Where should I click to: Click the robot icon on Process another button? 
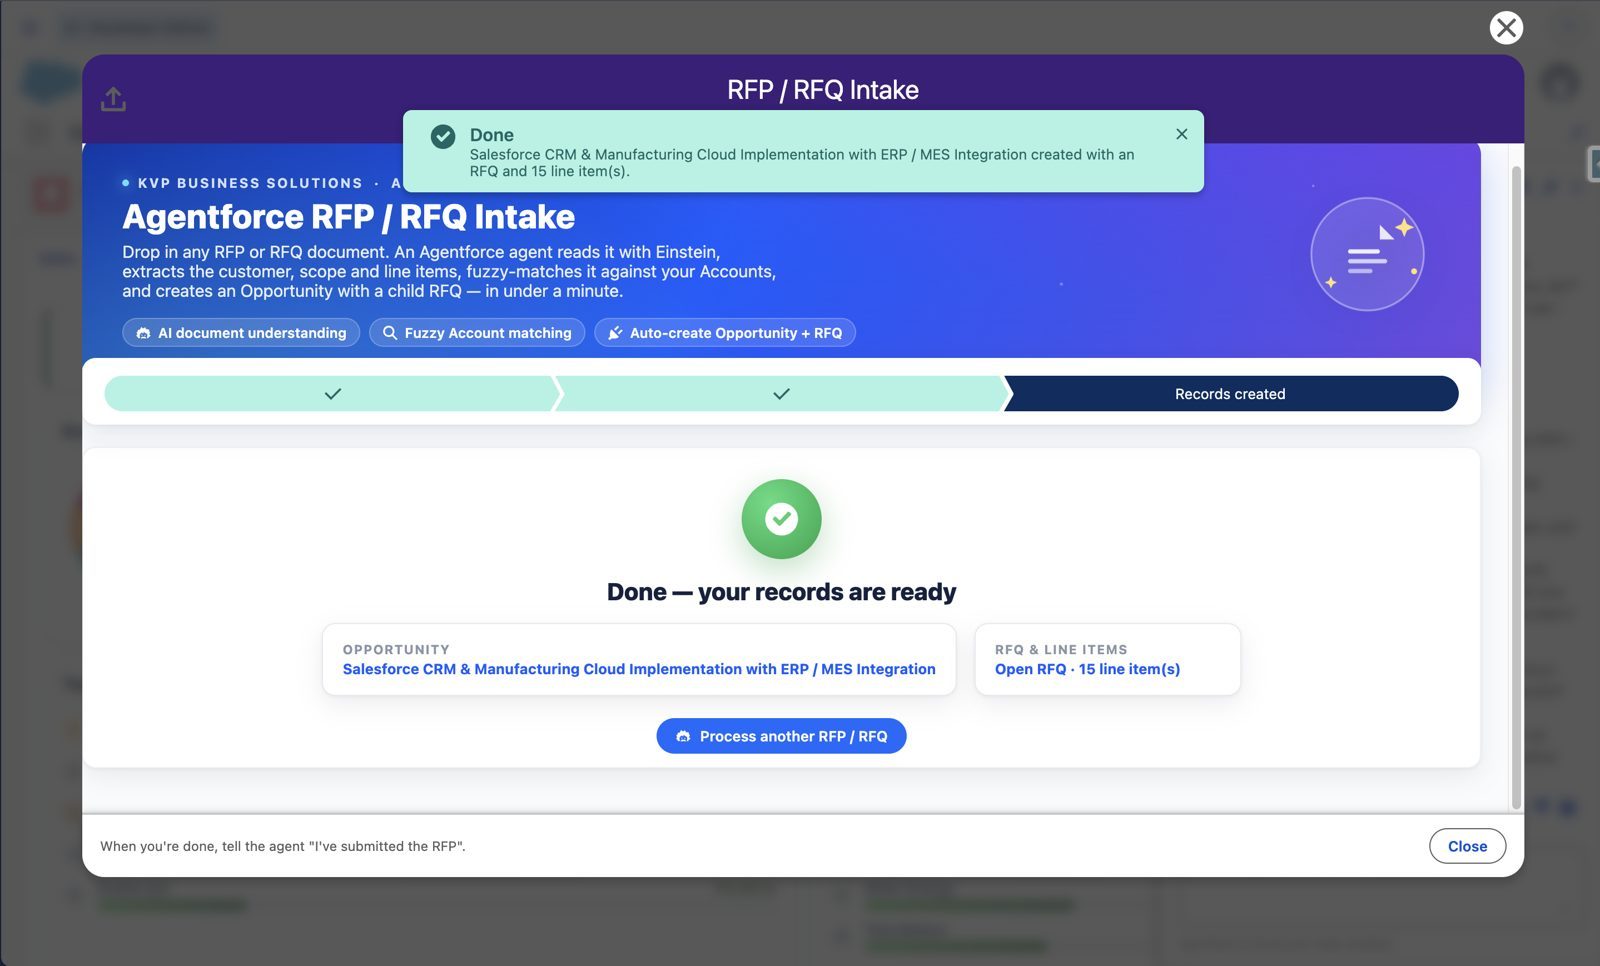tap(683, 736)
